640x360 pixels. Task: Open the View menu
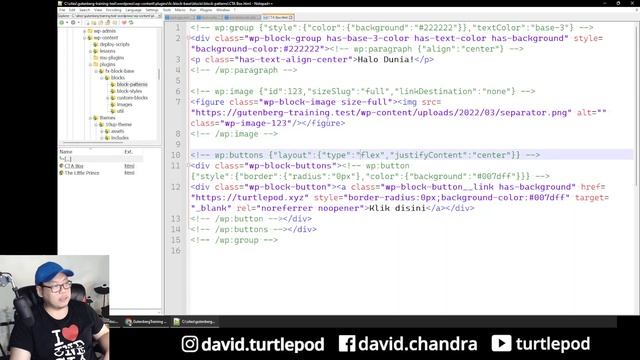coord(98,10)
